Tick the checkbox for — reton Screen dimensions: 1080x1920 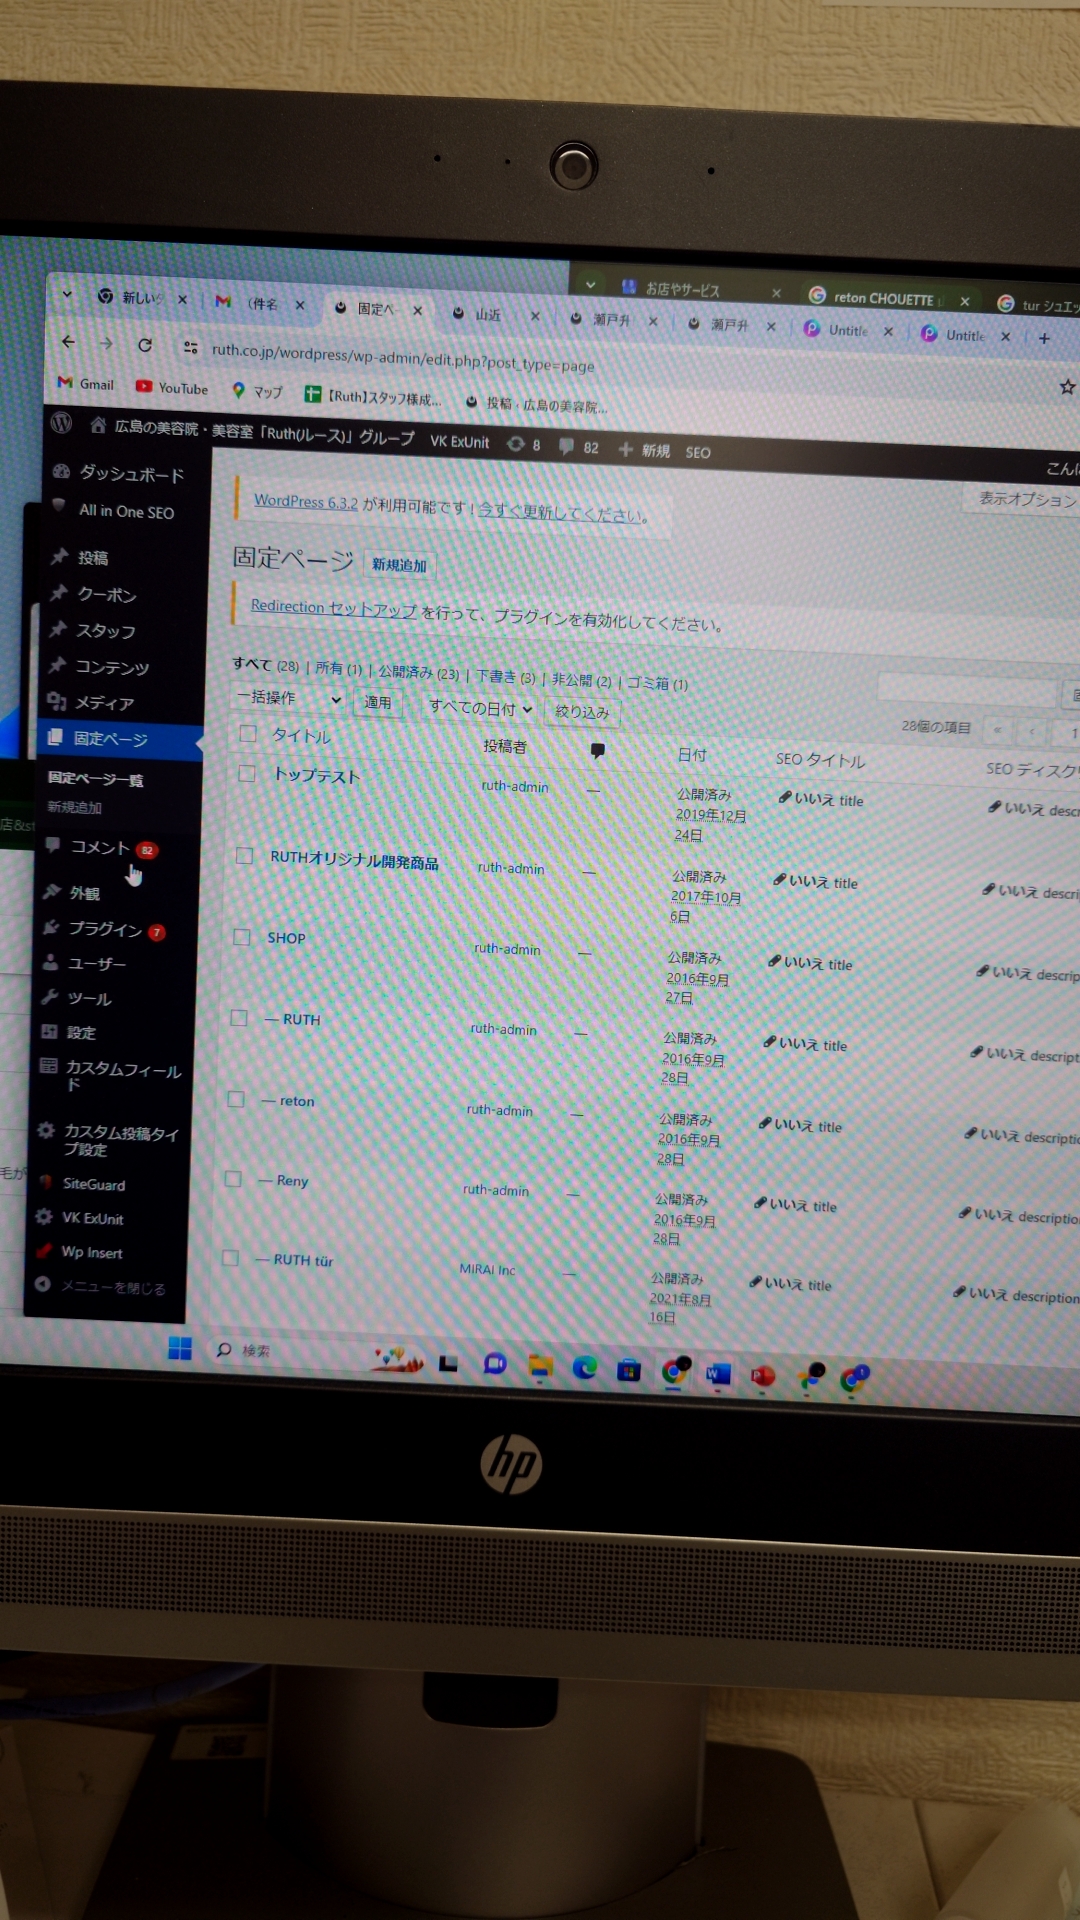[x=236, y=1098]
